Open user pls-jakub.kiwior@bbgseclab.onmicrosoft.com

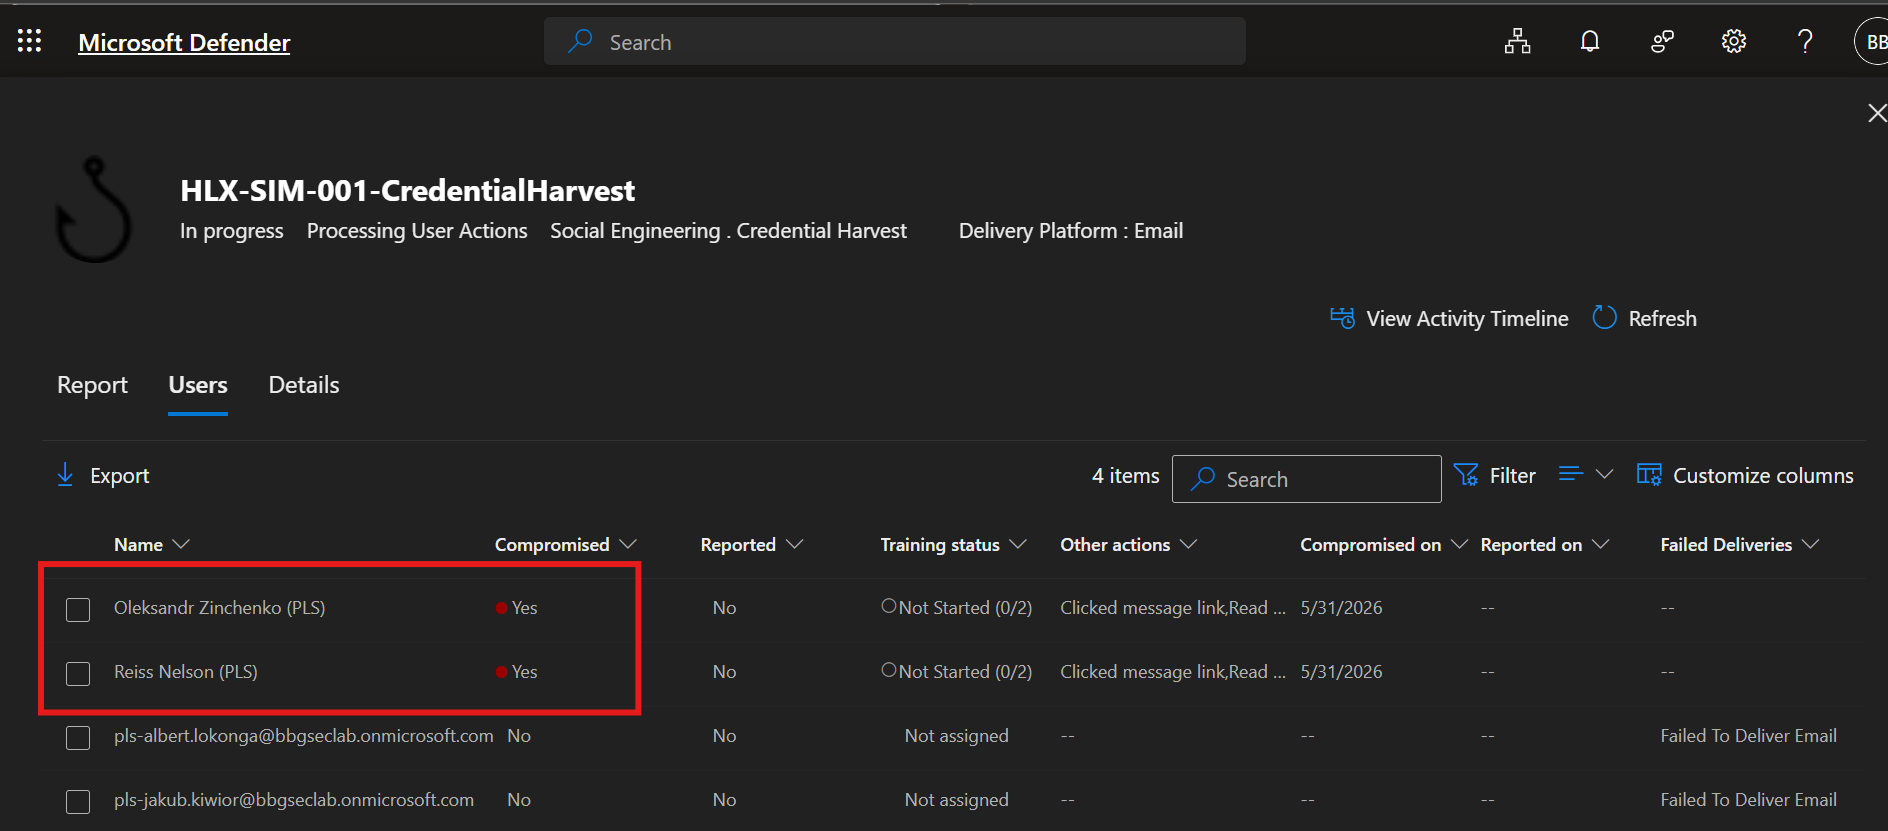click(294, 799)
